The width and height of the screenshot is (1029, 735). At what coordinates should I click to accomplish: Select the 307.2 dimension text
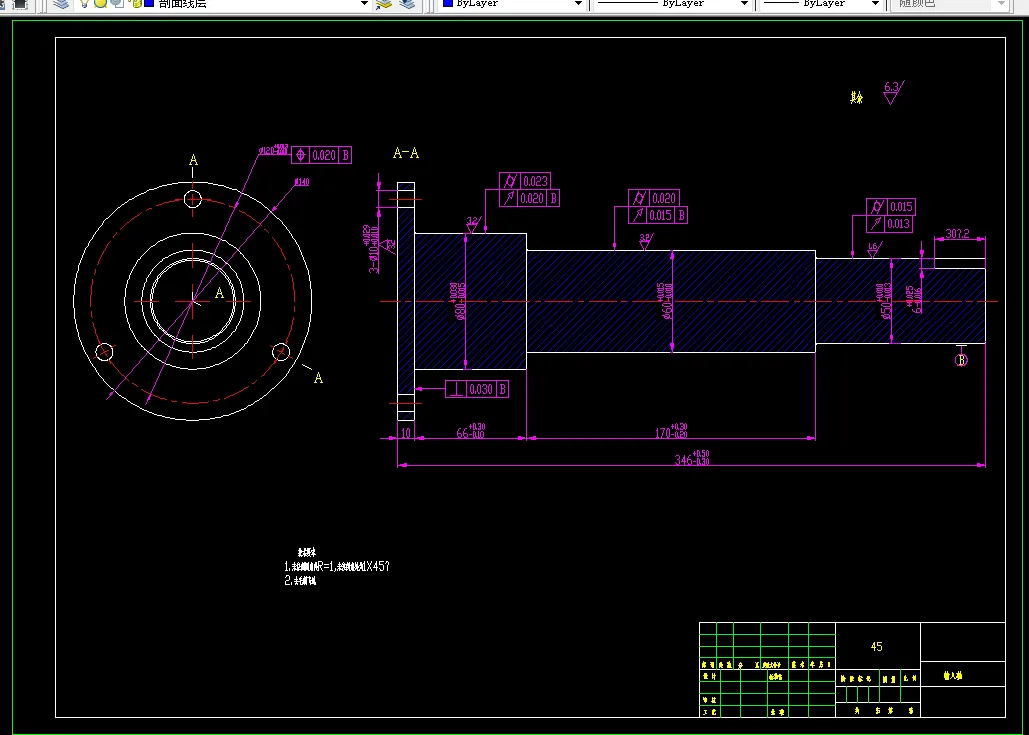[x=957, y=234]
